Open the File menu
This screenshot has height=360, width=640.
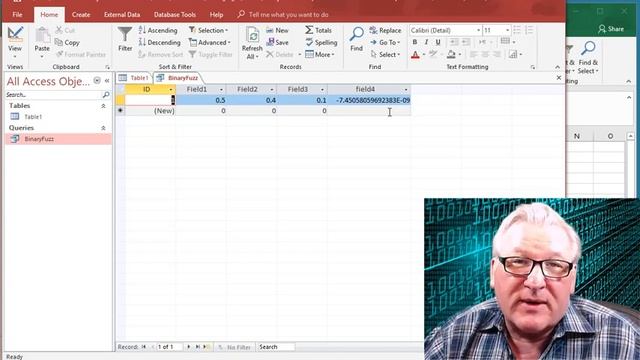click(x=18, y=15)
